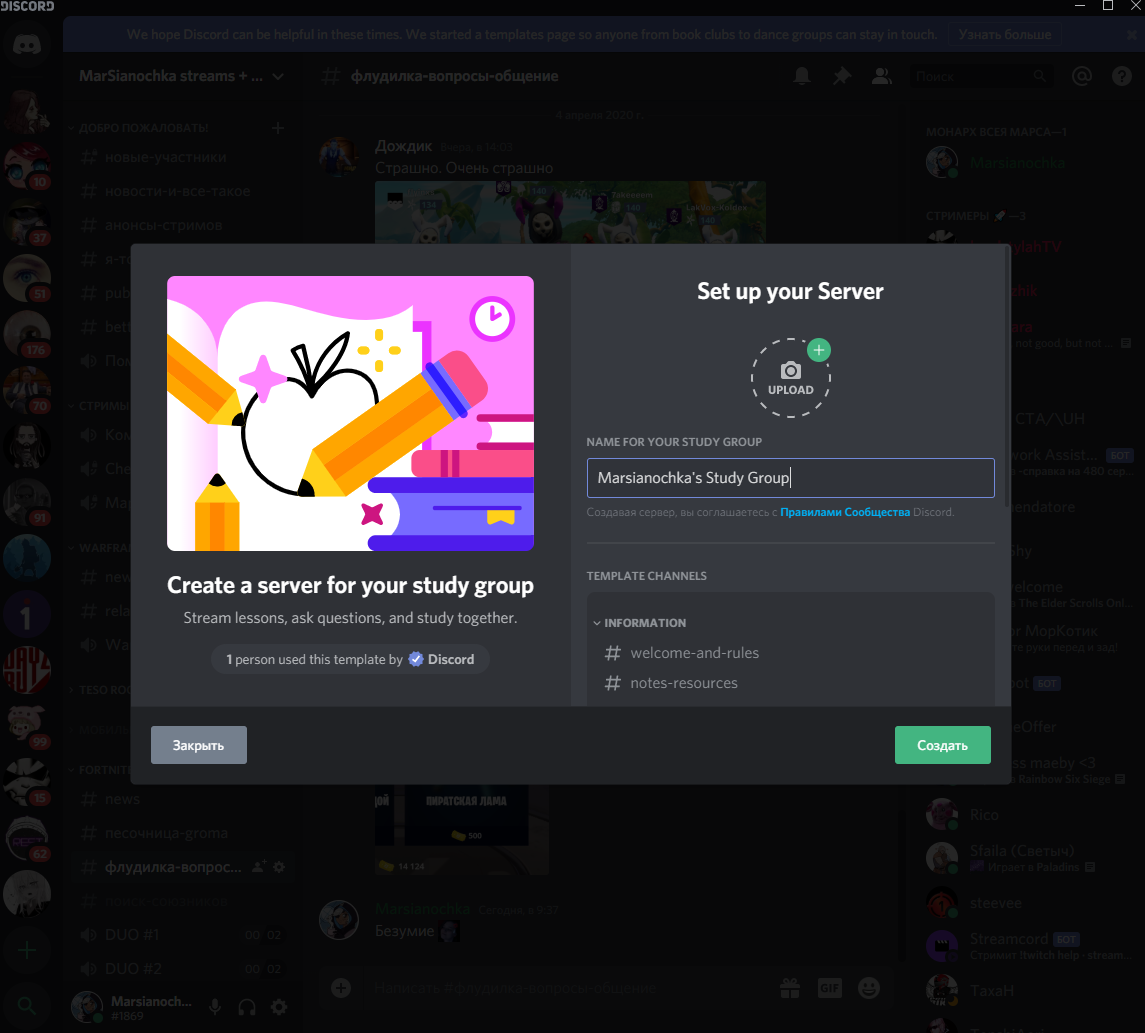Click the Закрыть button
This screenshot has height=1033, width=1145.
click(199, 745)
